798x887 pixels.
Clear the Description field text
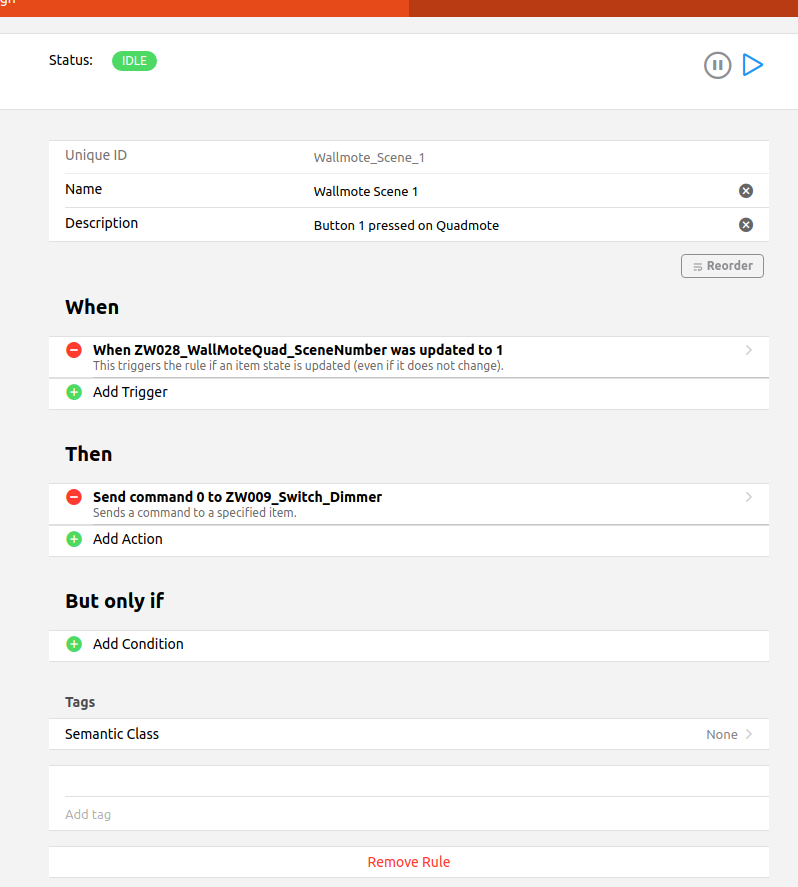tap(745, 225)
